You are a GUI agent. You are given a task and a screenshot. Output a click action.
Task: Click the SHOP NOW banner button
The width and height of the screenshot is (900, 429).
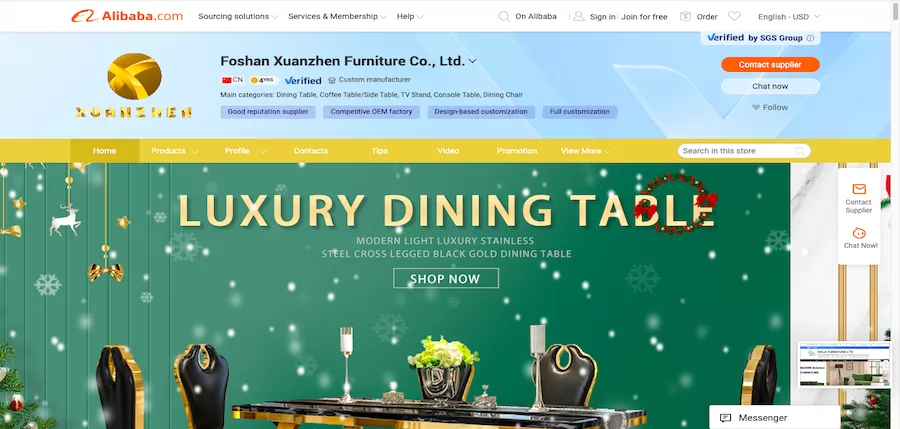tap(445, 279)
